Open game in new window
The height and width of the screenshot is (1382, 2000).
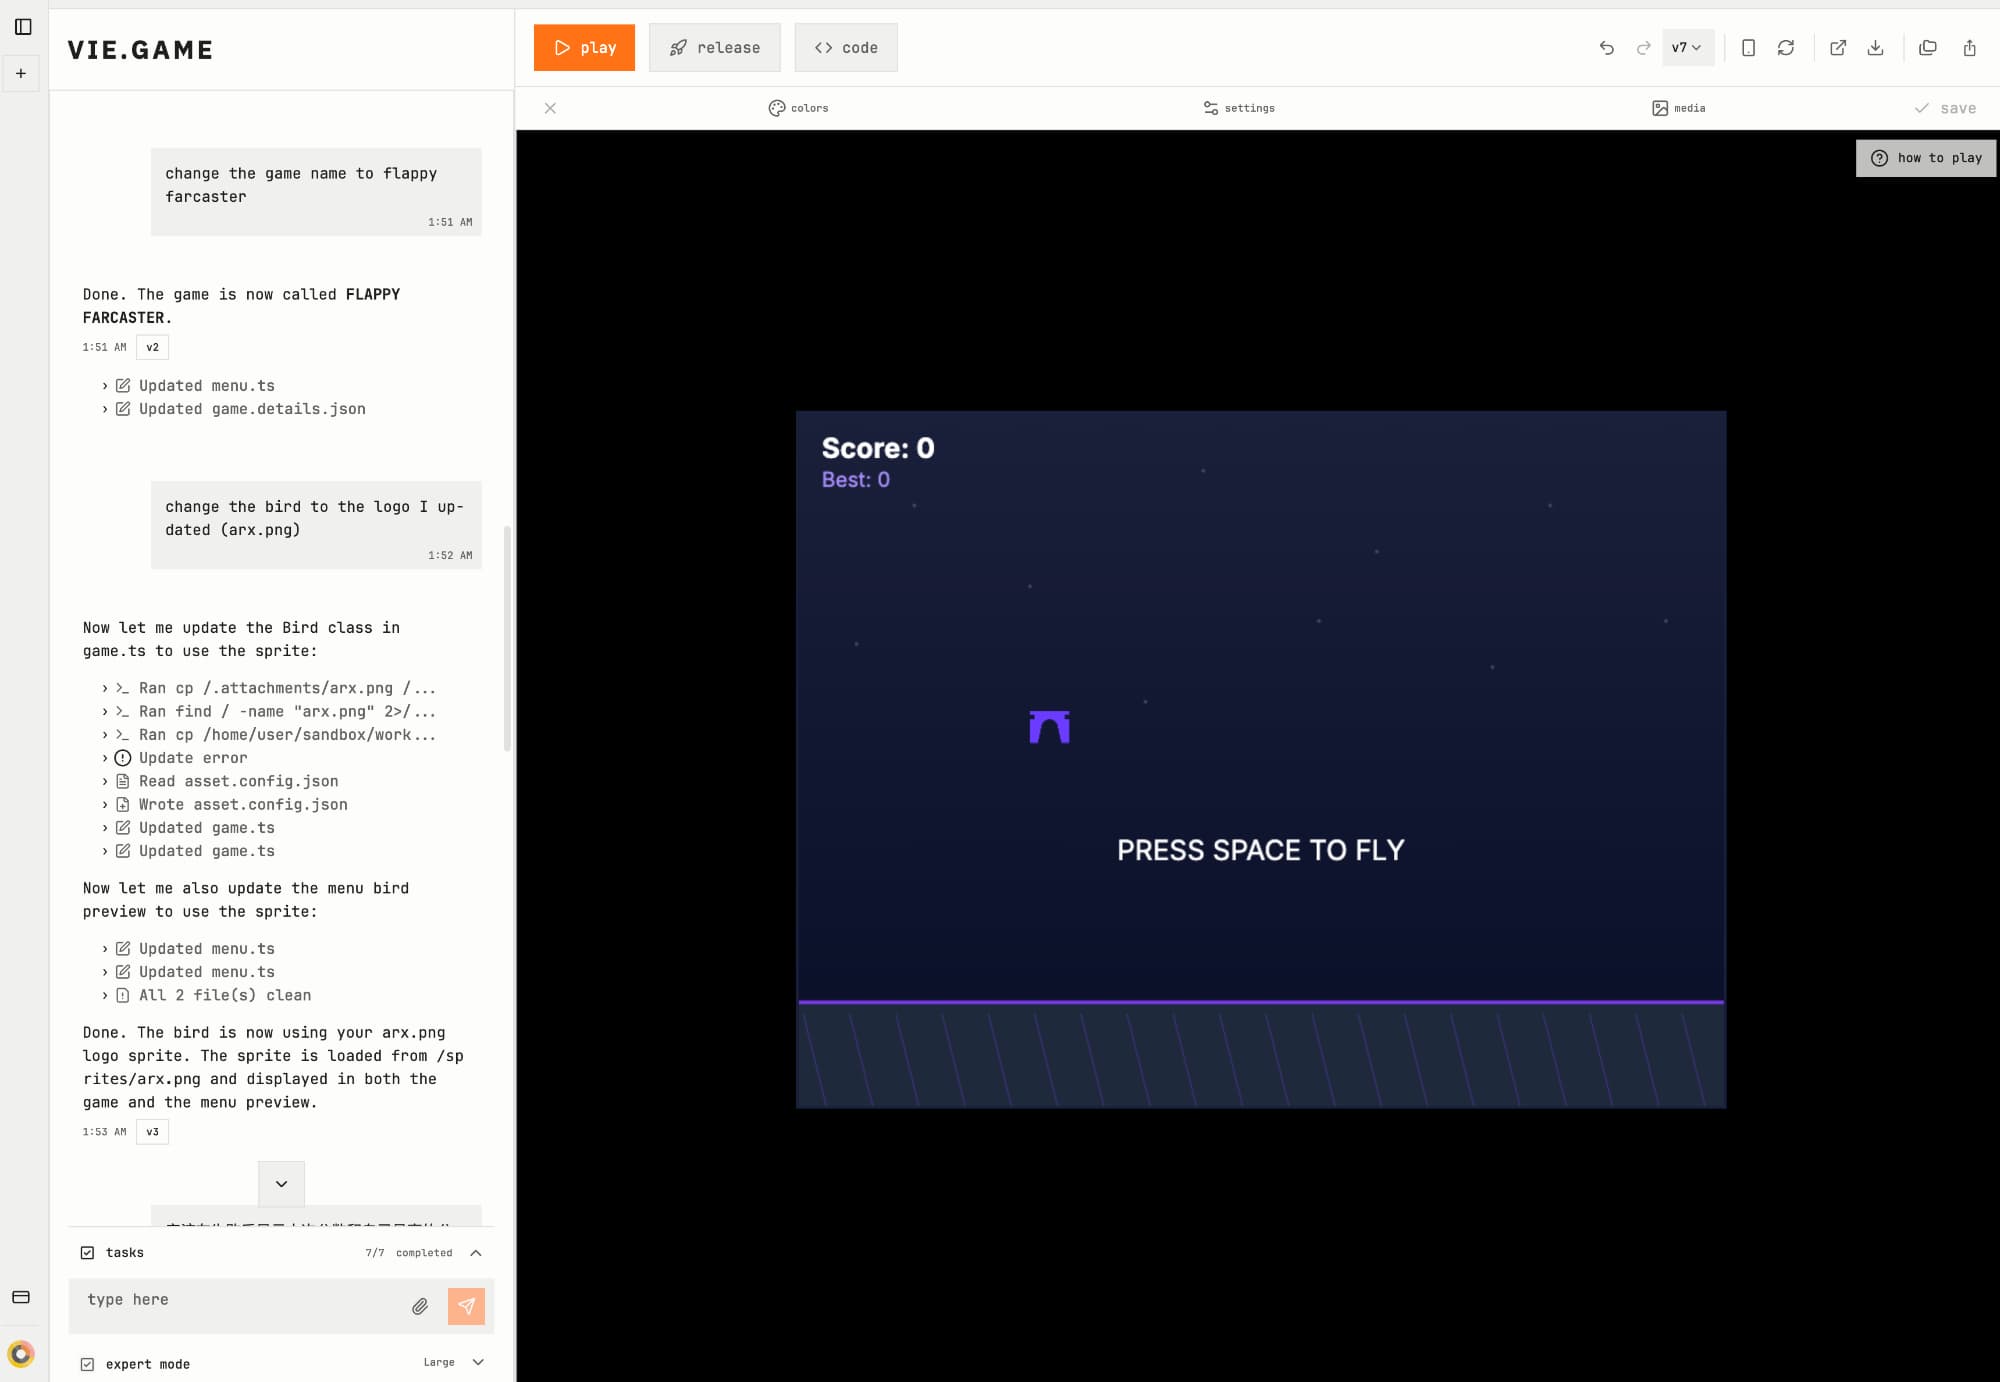click(x=1838, y=48)
